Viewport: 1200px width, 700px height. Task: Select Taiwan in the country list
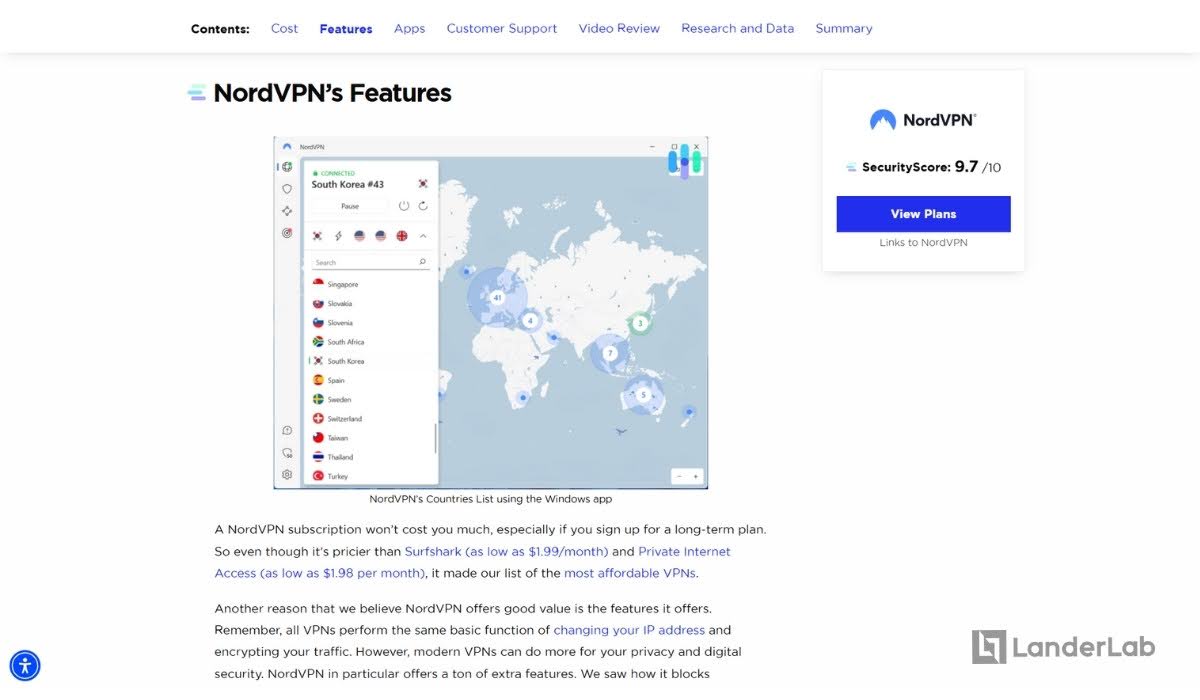click(370, 438)
